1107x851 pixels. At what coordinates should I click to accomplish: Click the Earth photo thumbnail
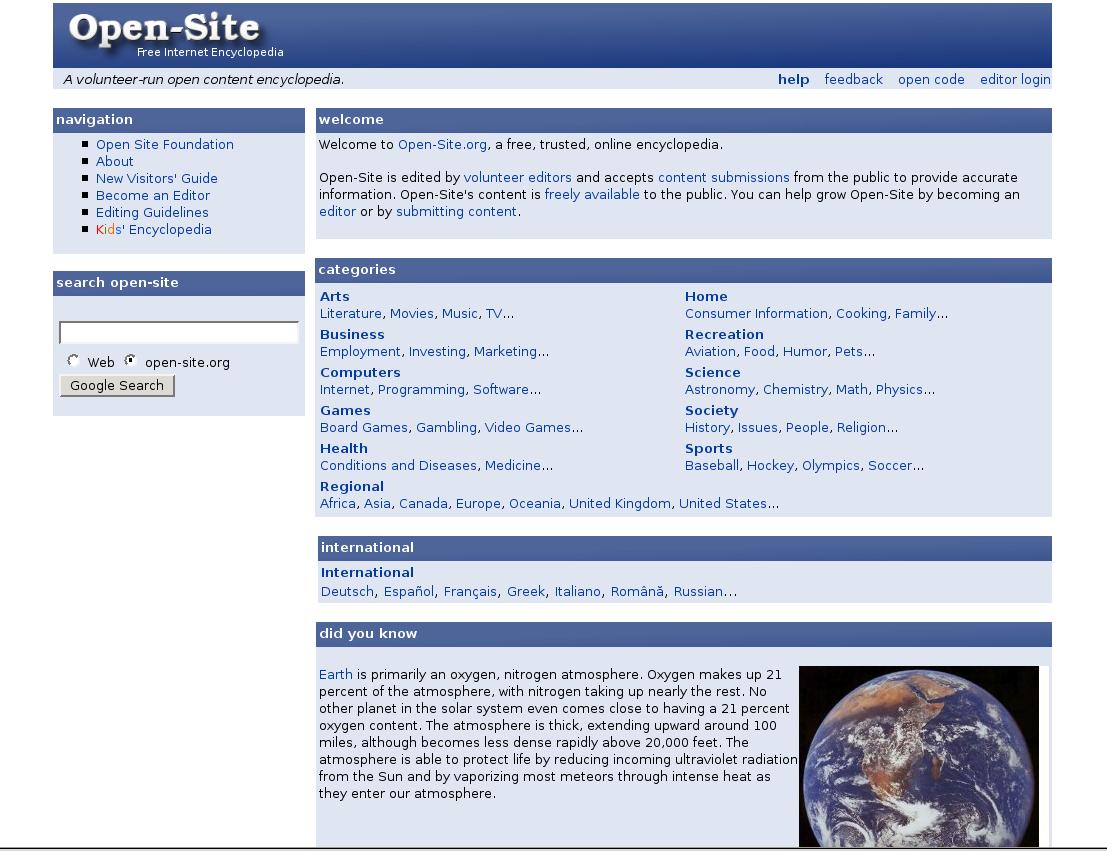coord(919,756)
